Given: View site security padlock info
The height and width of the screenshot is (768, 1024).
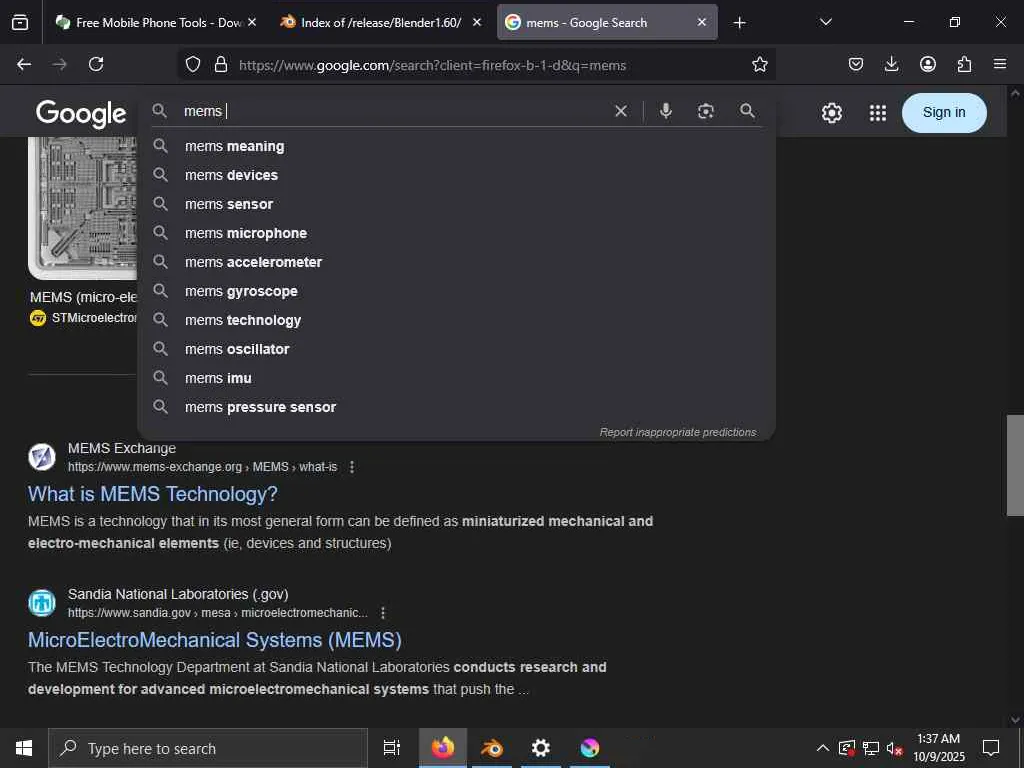Looking at the screenshot, I should [x=221, y=64].
